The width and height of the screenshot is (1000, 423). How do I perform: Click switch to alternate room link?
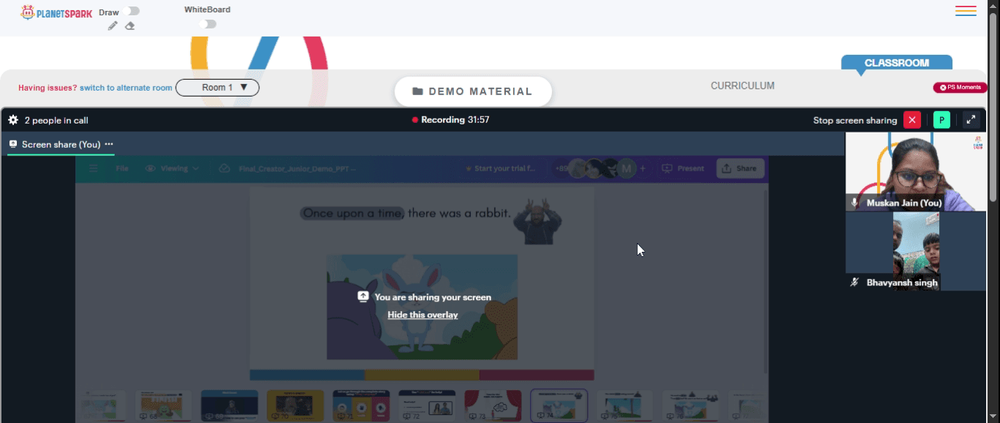click(126, 88)
